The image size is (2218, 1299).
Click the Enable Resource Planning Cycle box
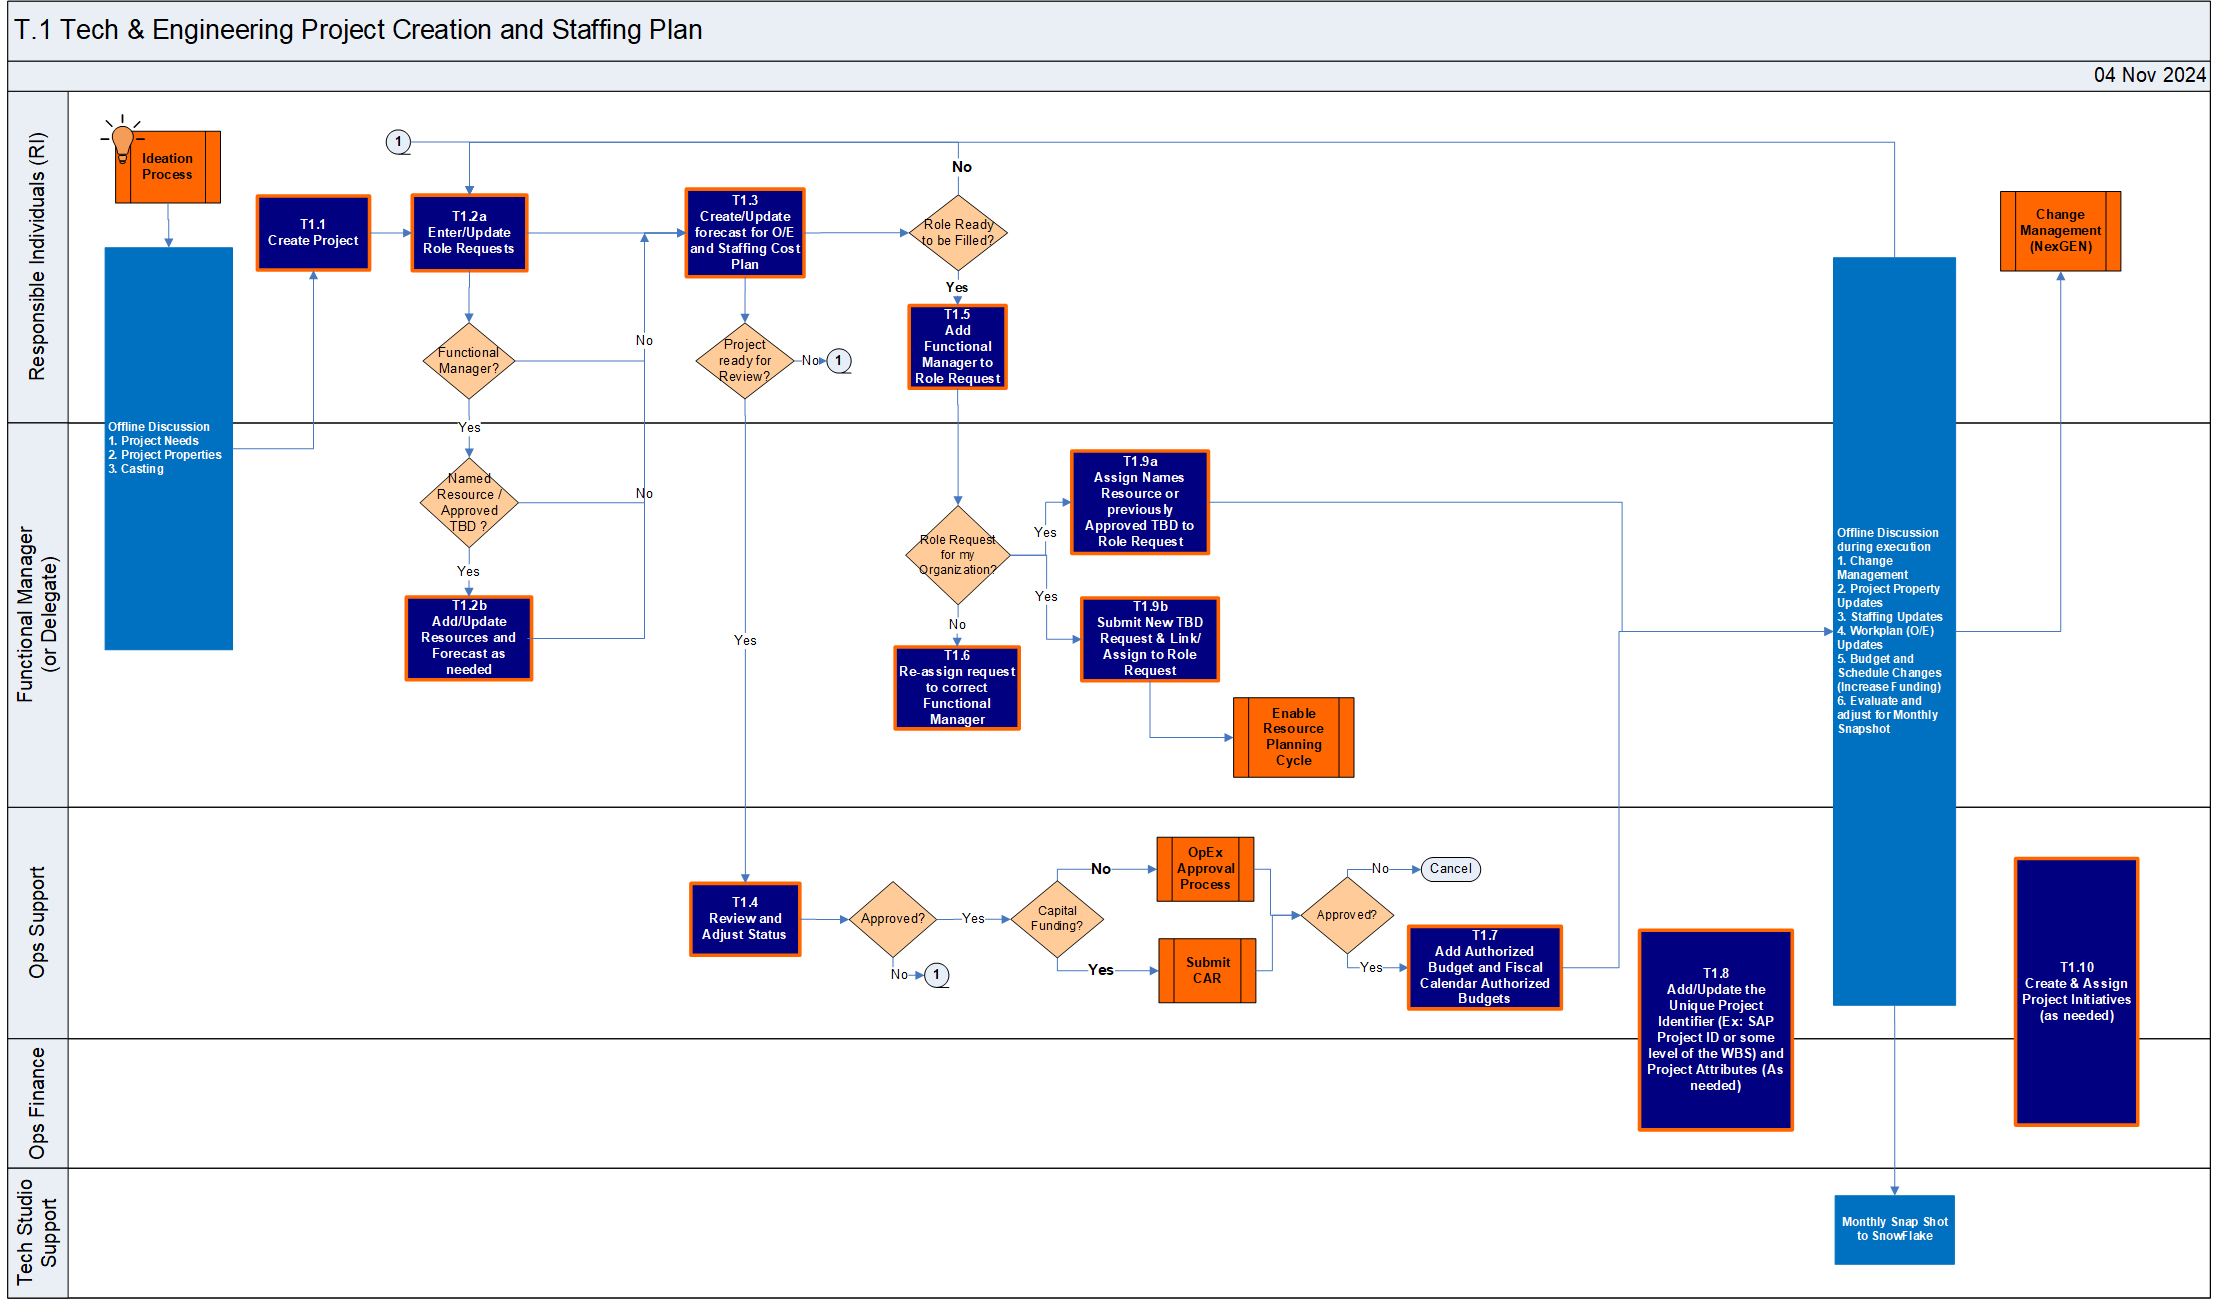pos(1293,737)
